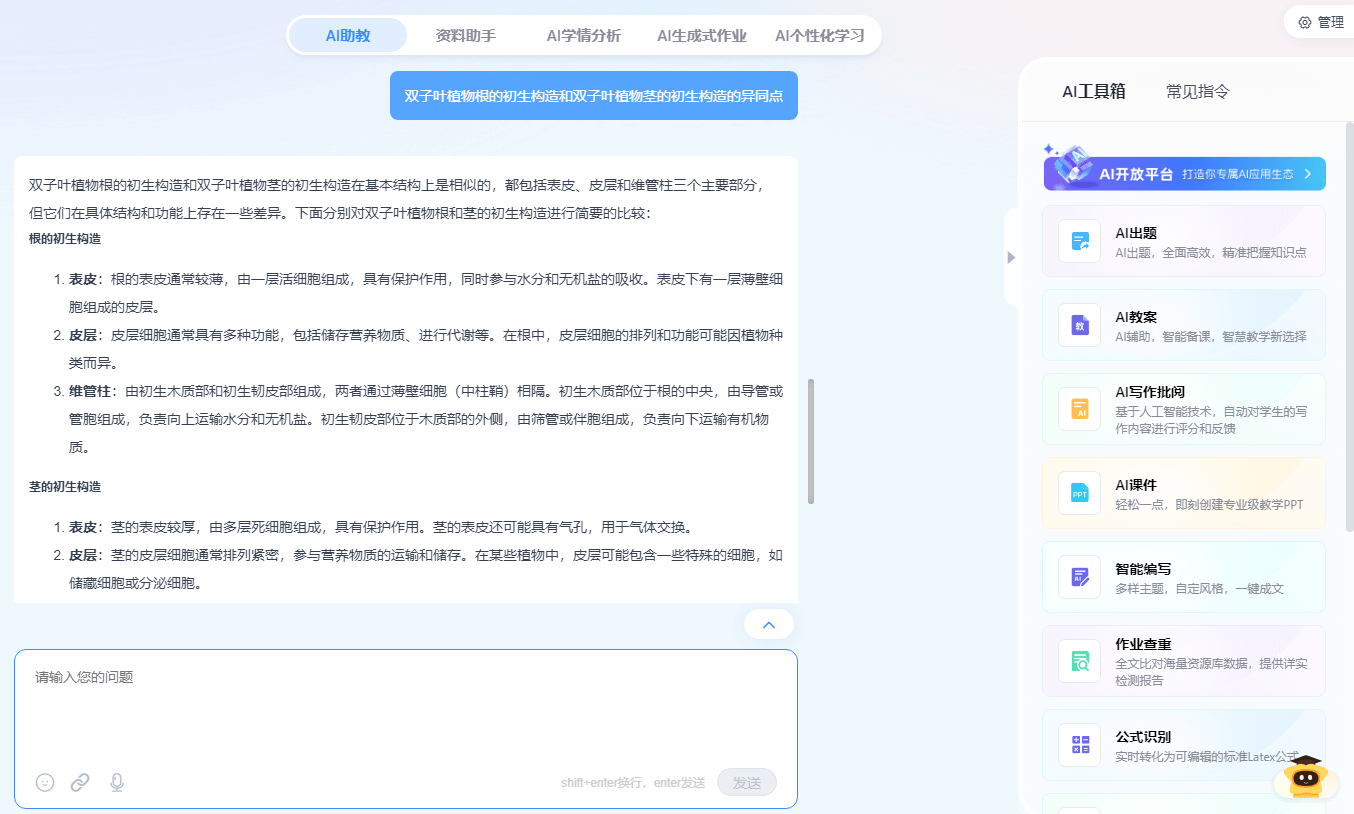Click the 发送 send button
Image resolution: width=1354 pixels, height=814 pixels.
[746, 782]
